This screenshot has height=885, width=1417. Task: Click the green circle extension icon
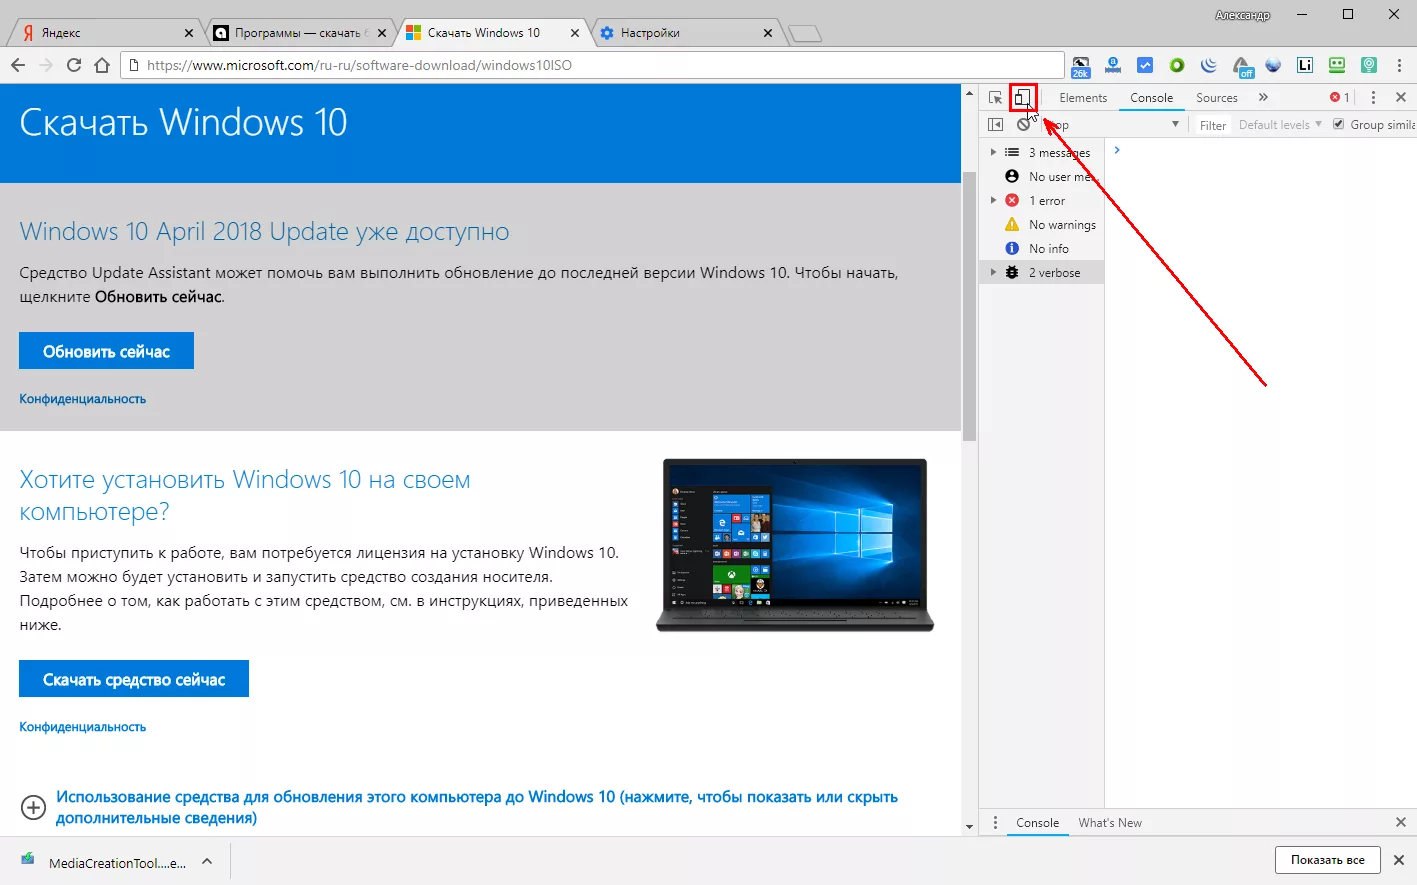[x=1177, y=65]
